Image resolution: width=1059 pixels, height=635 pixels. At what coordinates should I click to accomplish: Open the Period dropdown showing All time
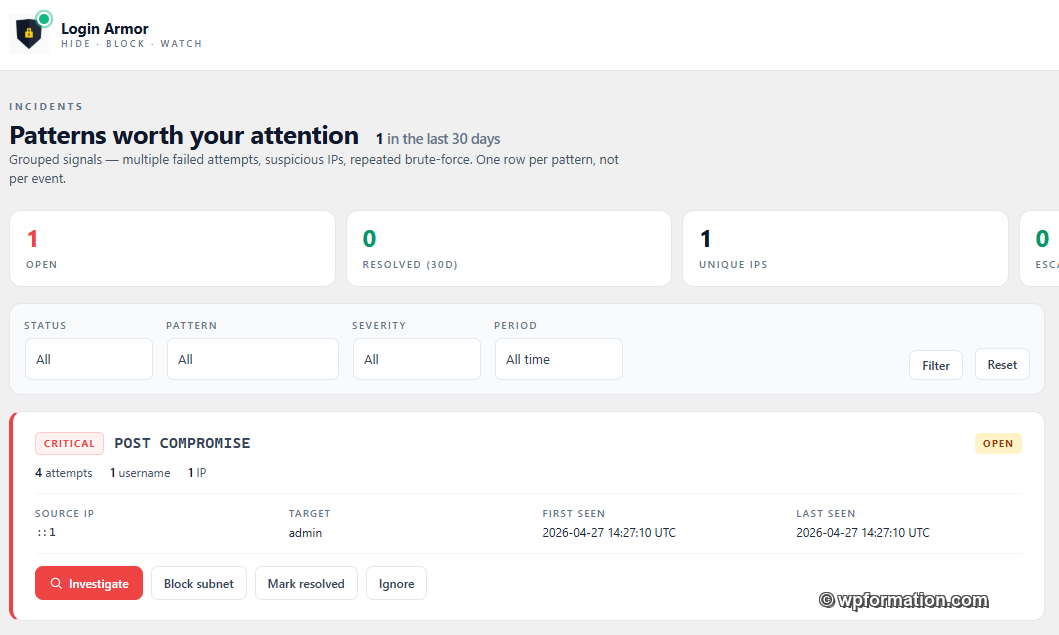tap(559, 359)
